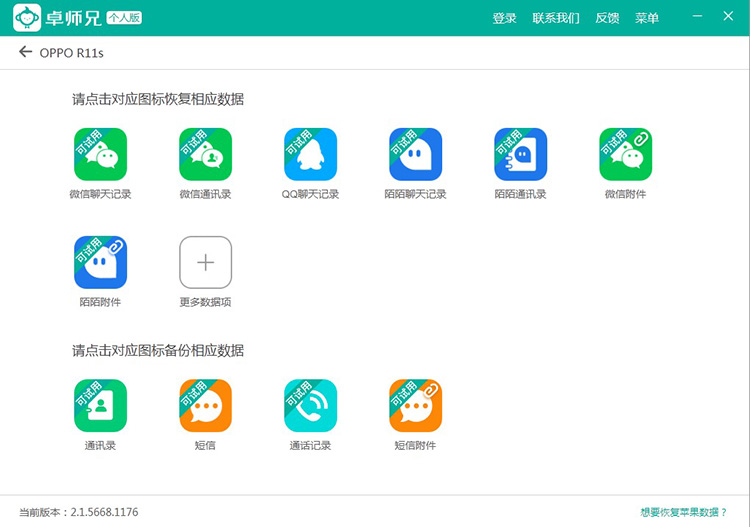Click the 卓师兄 logo icon
This screenshot has width=750, height=527.
coord(26,18)
